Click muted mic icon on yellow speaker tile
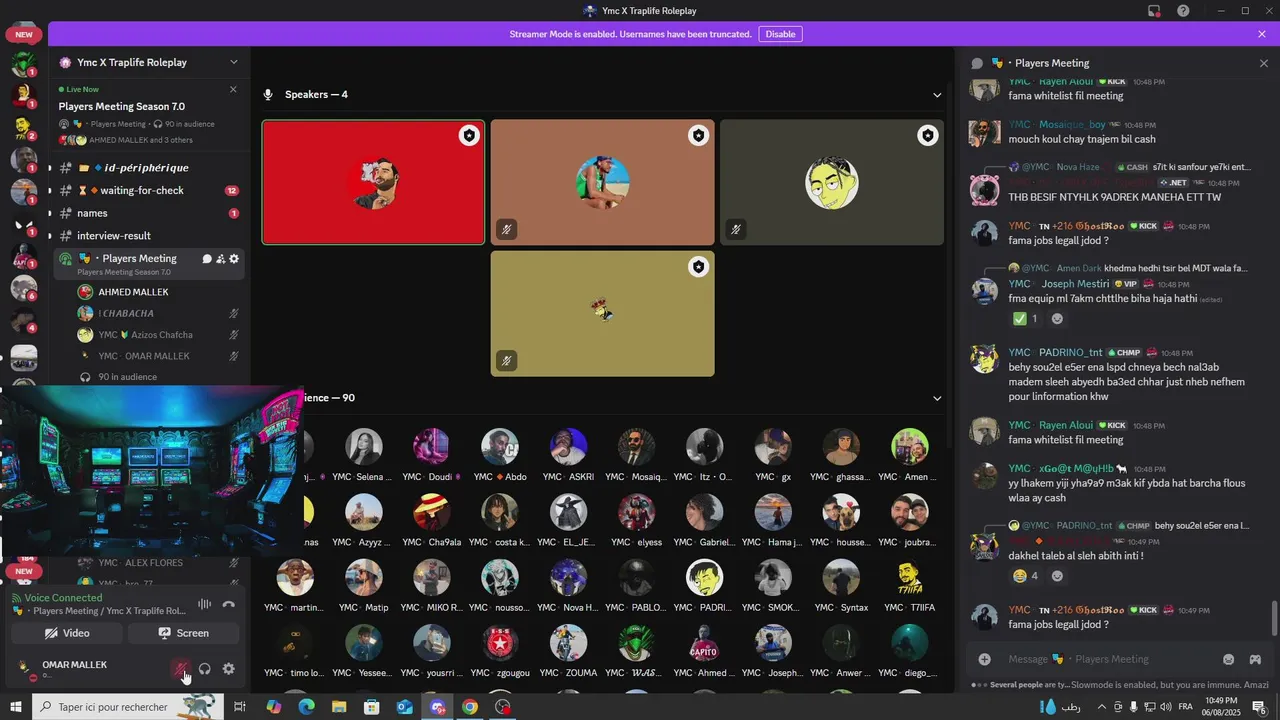The width and height of the screenshot is (1280, 720). [507, 361]
